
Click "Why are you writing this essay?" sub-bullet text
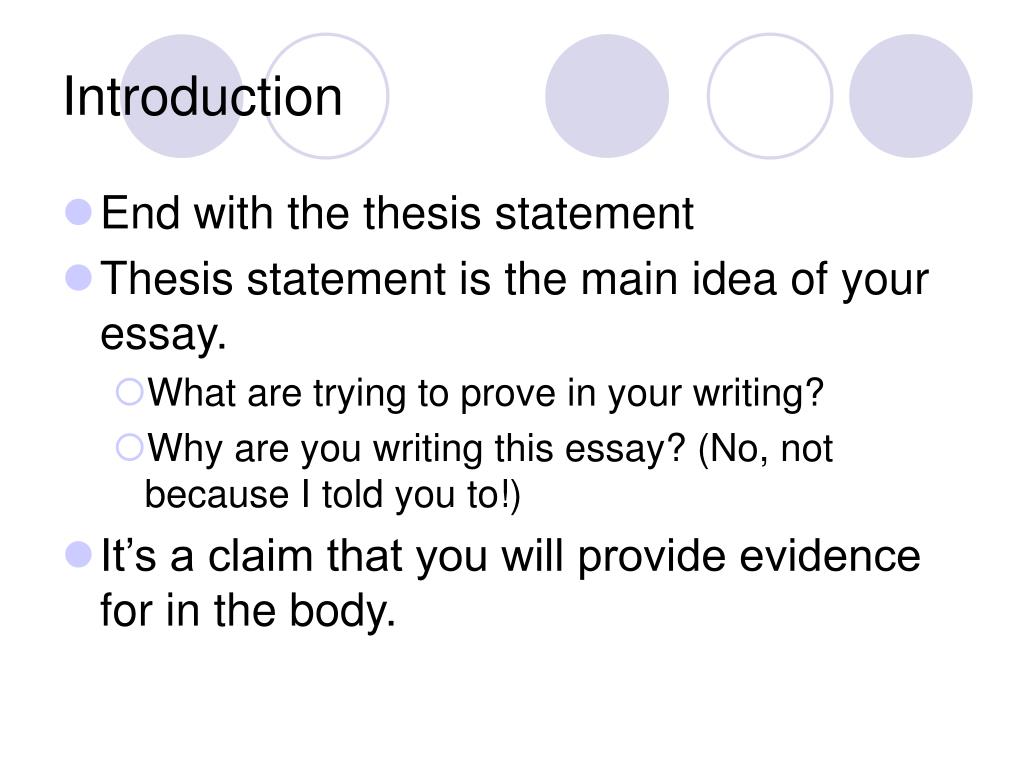coord(416,450)
